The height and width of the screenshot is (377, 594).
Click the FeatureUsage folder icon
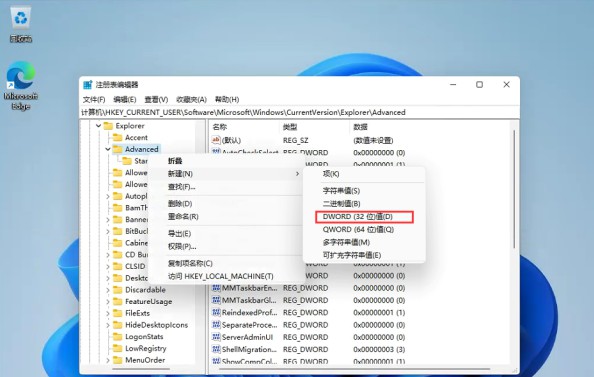pyautogui.click(x=118, y=302)
